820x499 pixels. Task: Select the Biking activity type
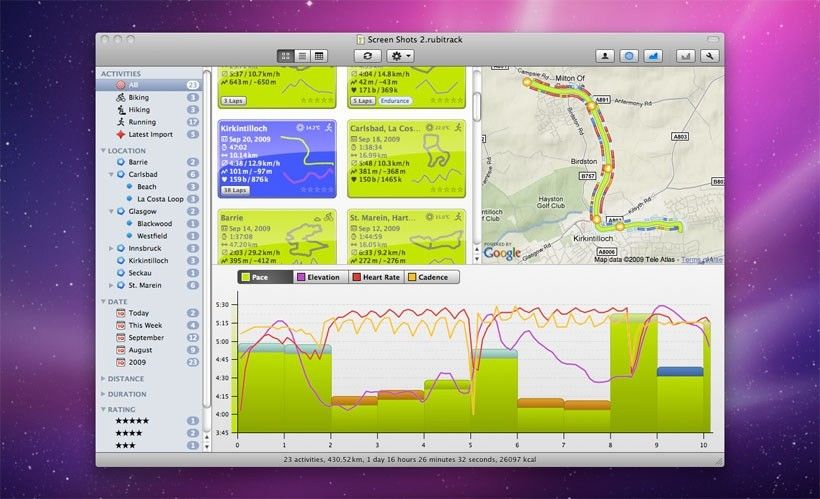click(138, 98)
